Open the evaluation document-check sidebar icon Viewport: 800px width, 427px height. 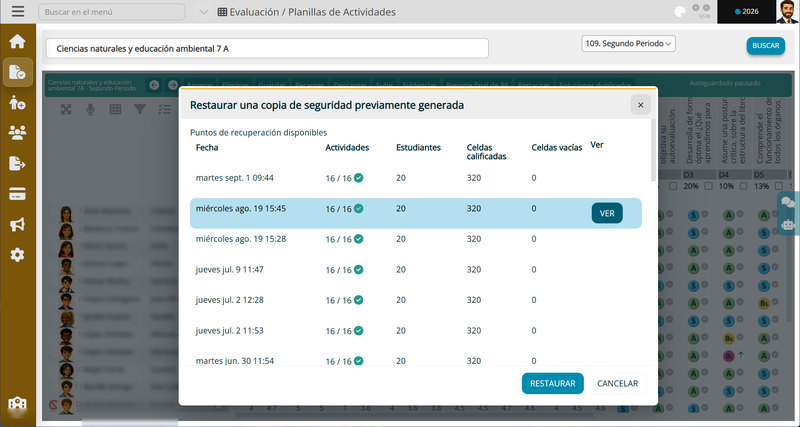tap(17, 72)
